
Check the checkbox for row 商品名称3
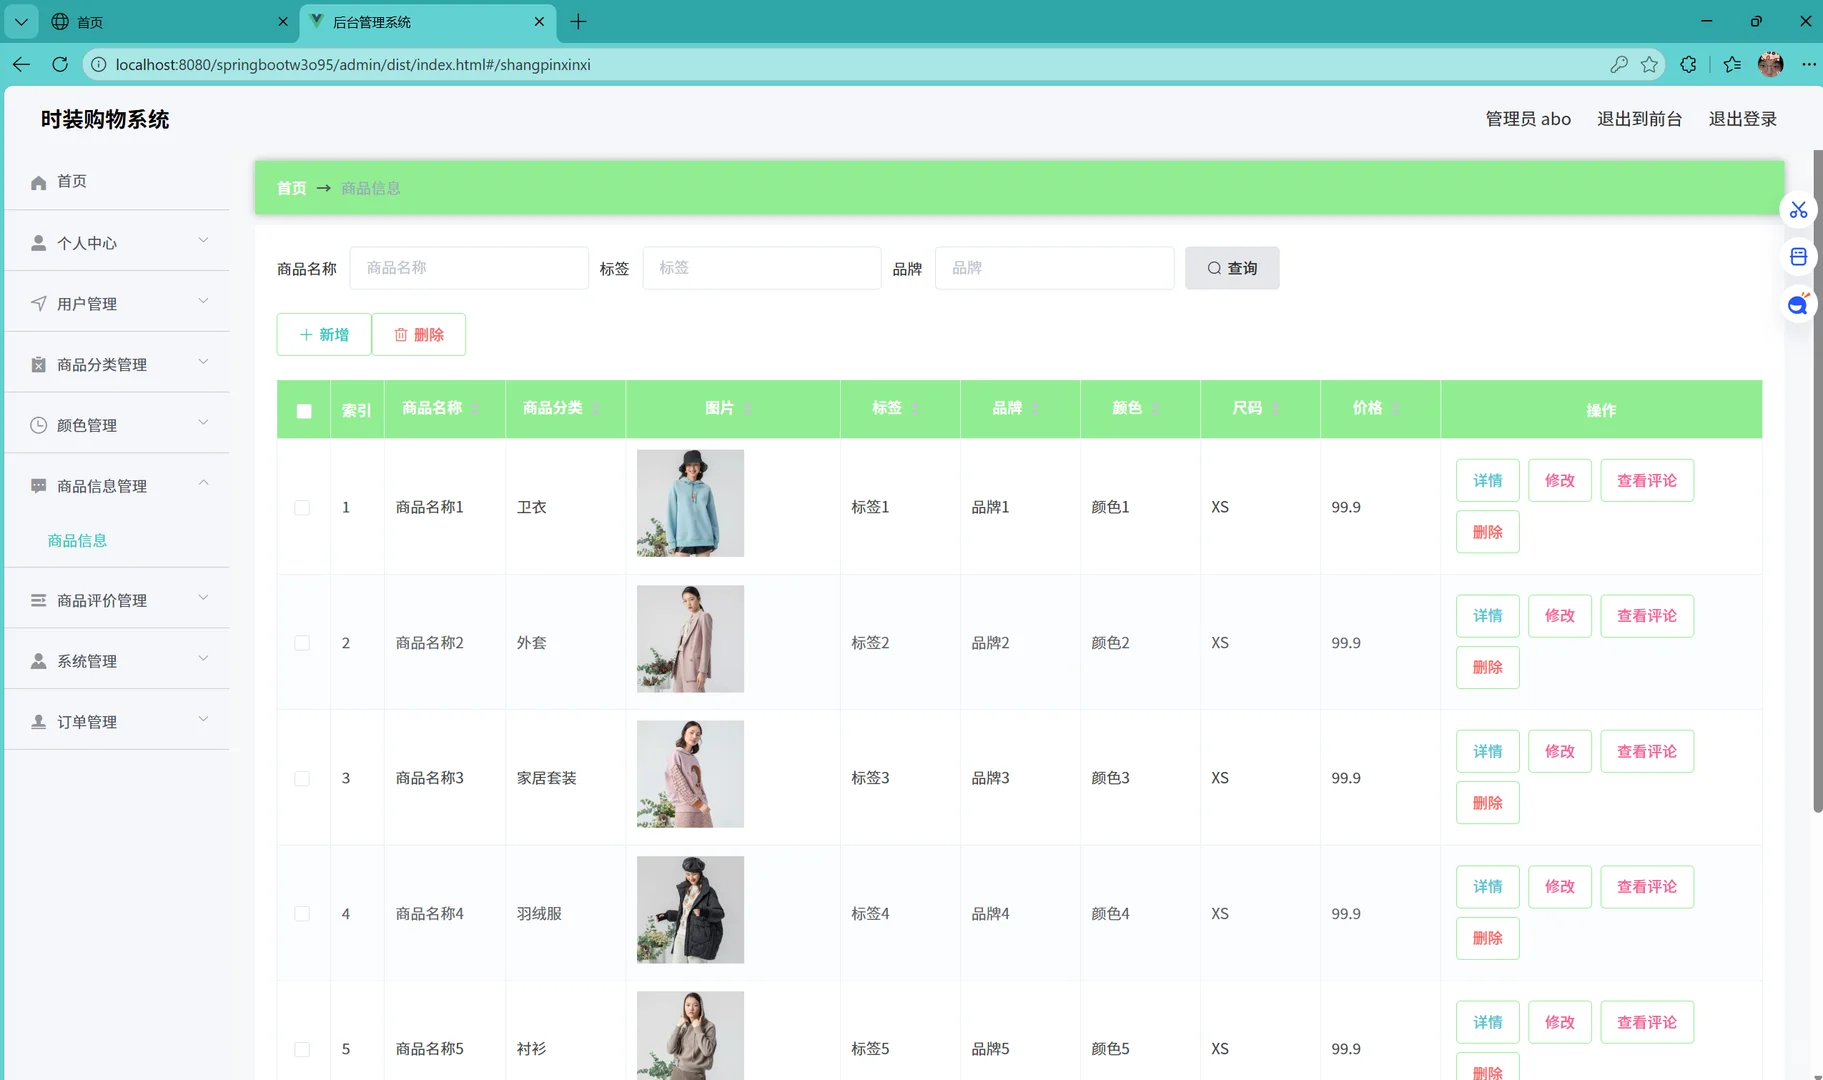(302, 779)
